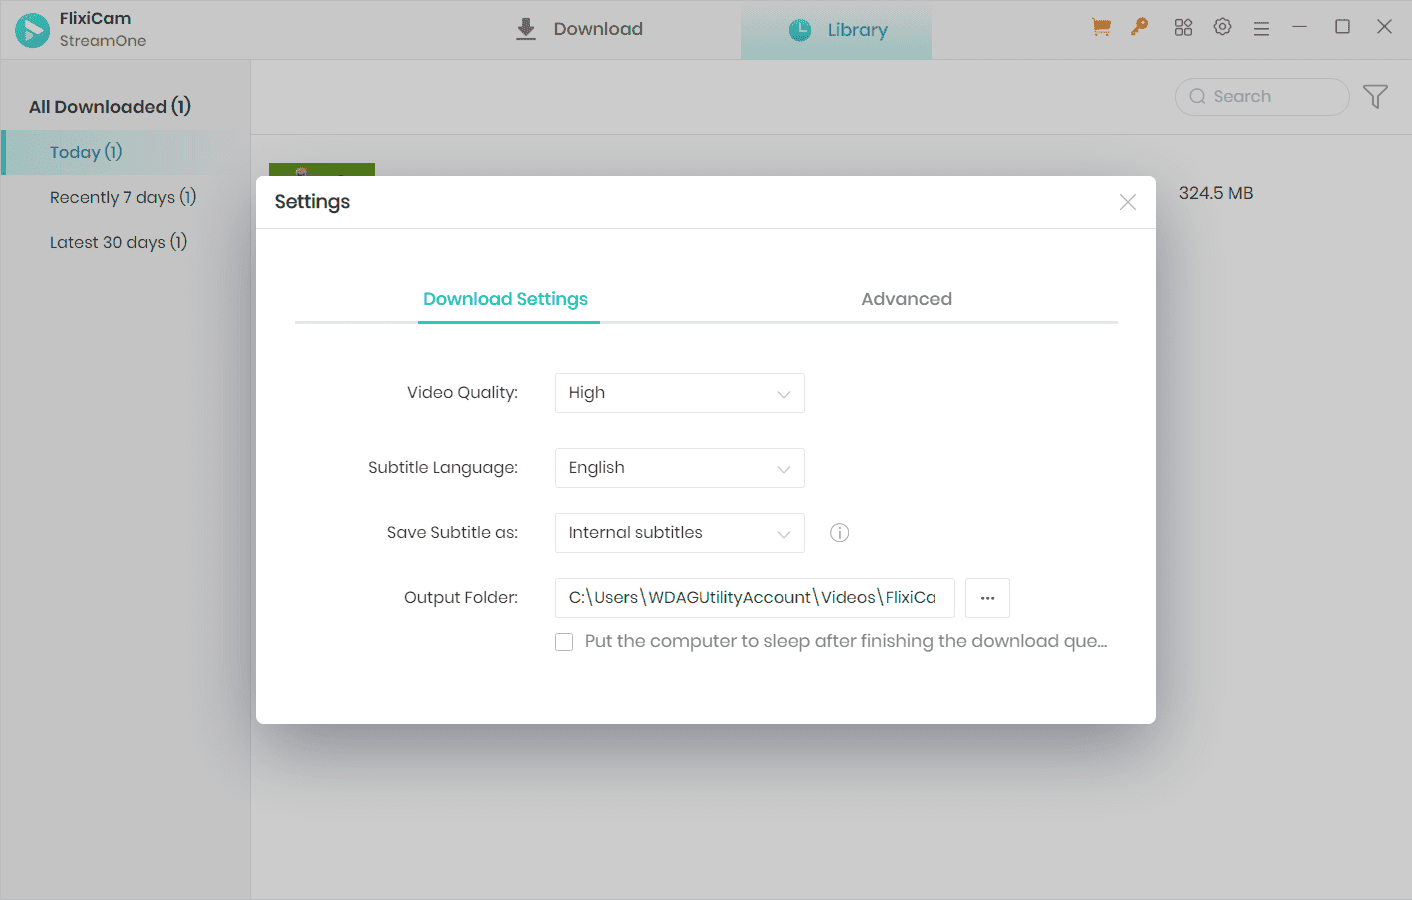Open the key registration icon

coord(1139,28)
